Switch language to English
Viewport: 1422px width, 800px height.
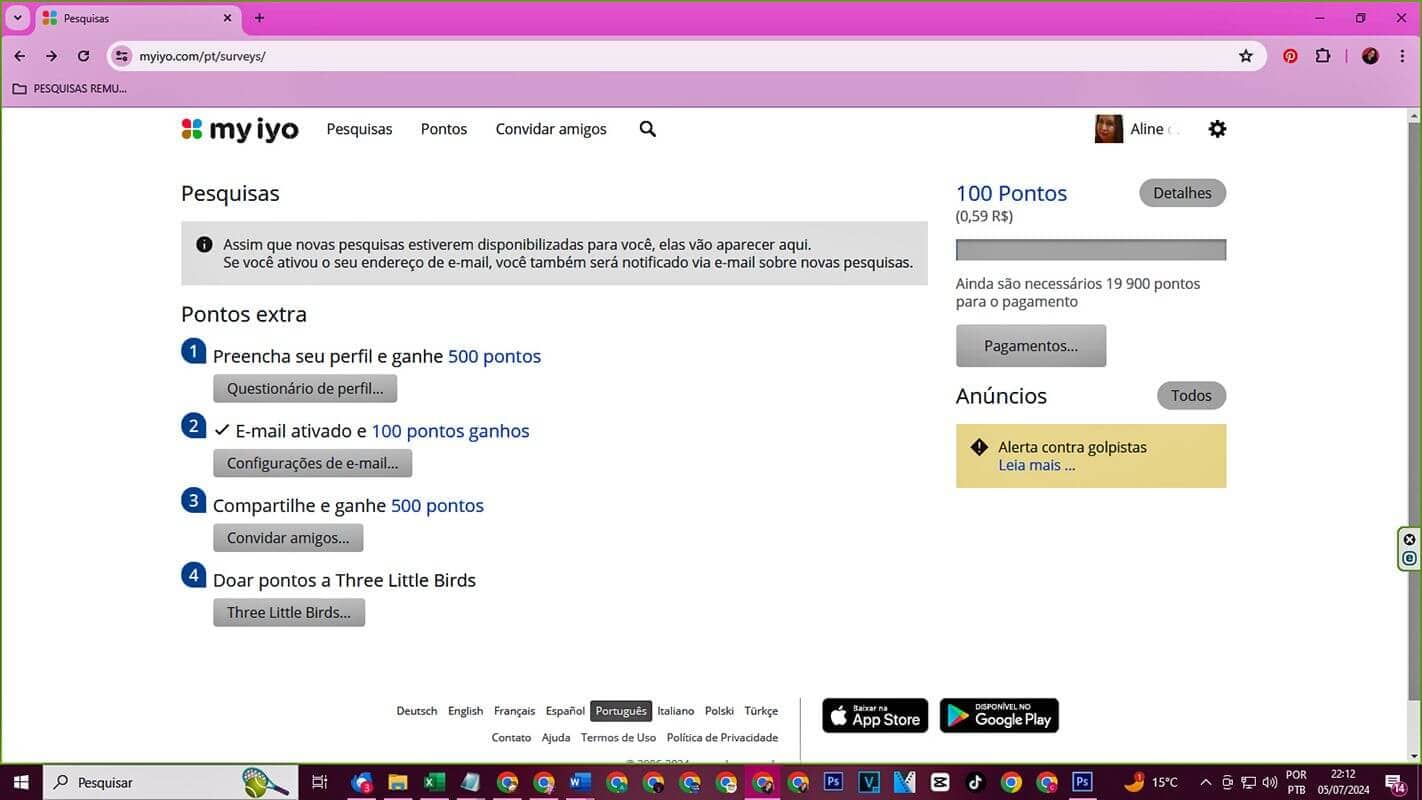pos(465,711)
